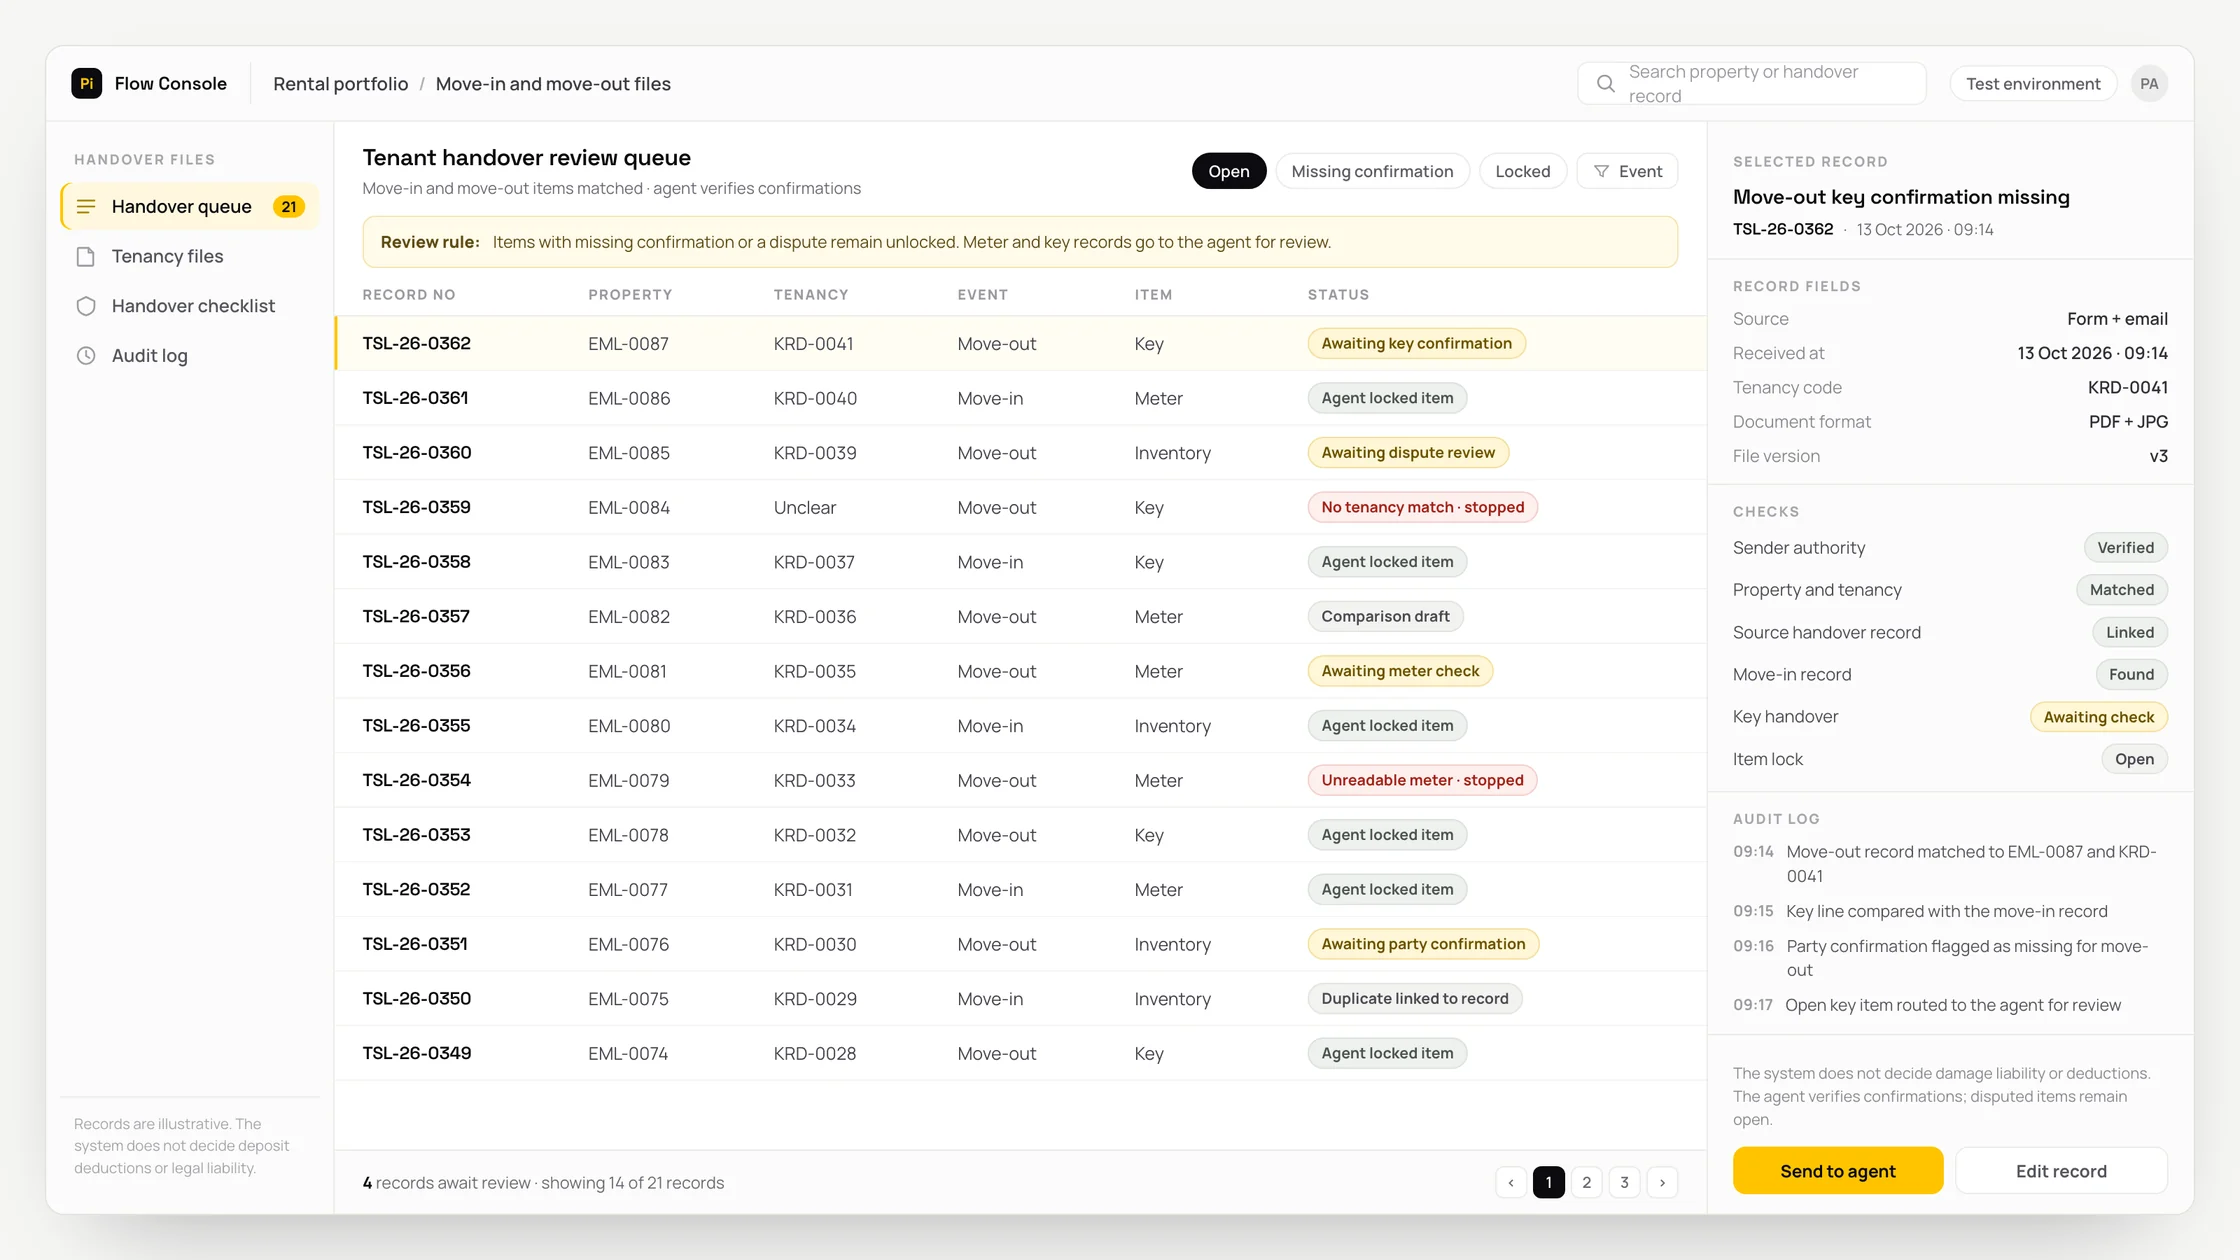The width and height of the screenshot is (2240, 1260).
Task: Select the Locked filter pill
Action: click(1522, 171)
